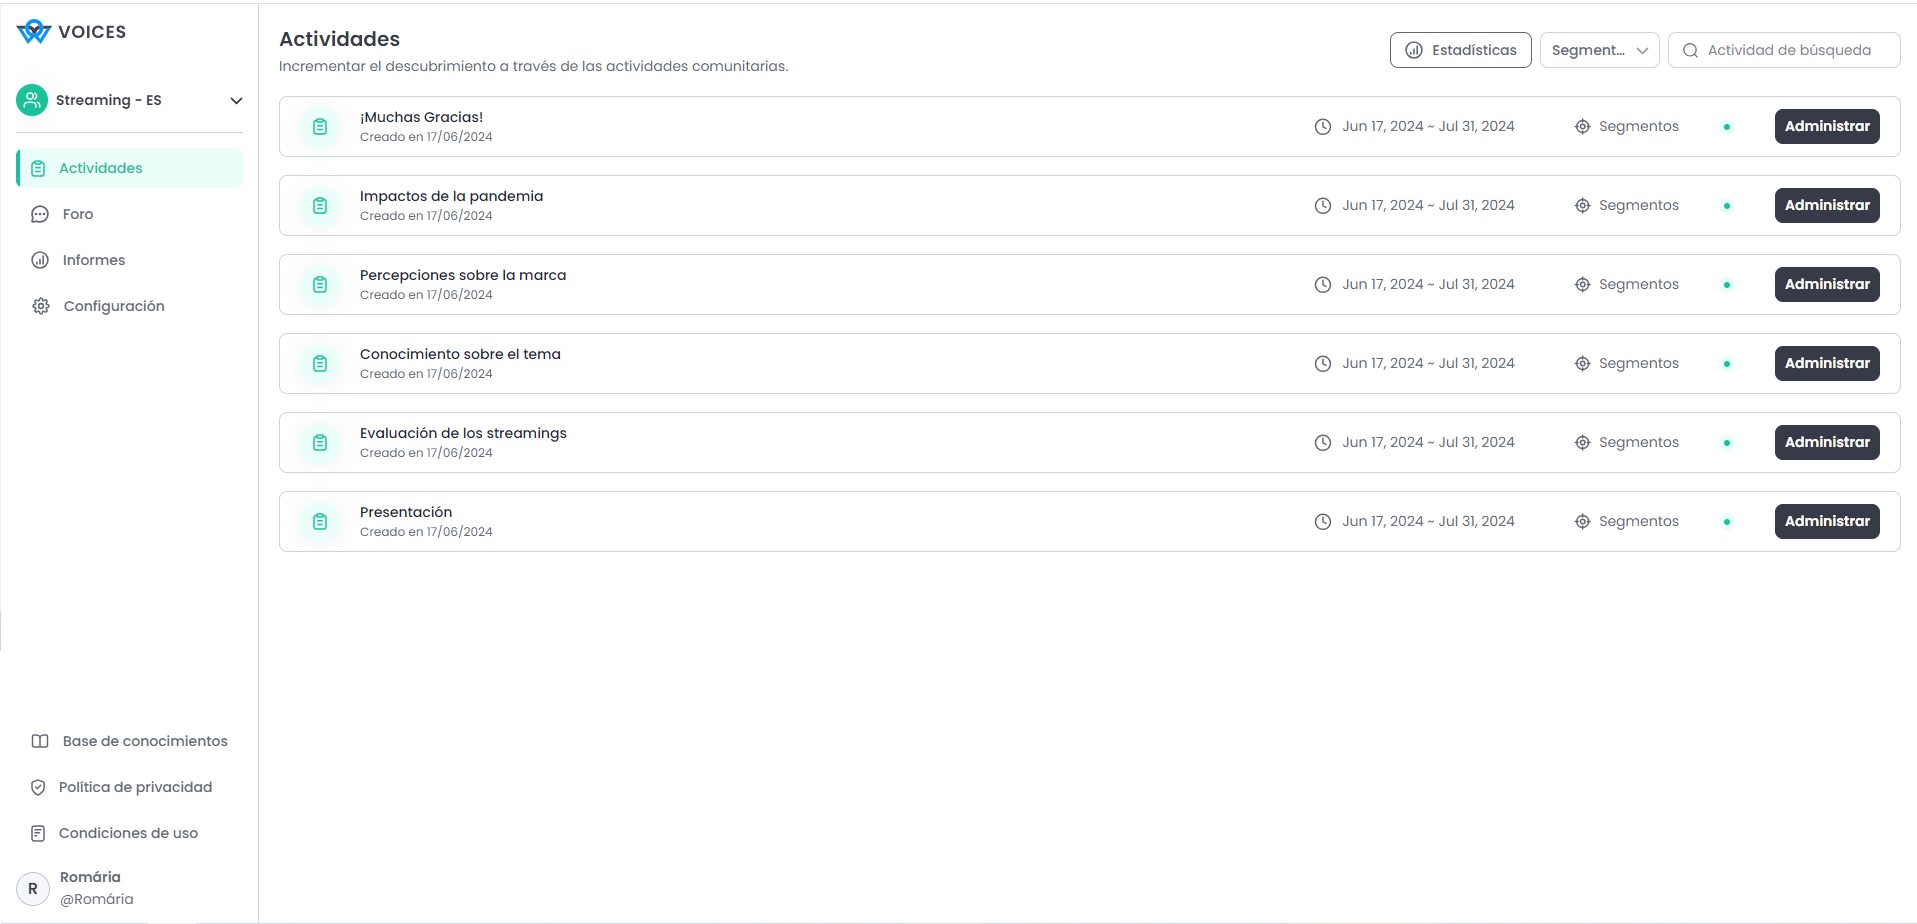Select the ¡Muchas Gracias! activity title
The image size is (1917, 924).
point(421,117)
